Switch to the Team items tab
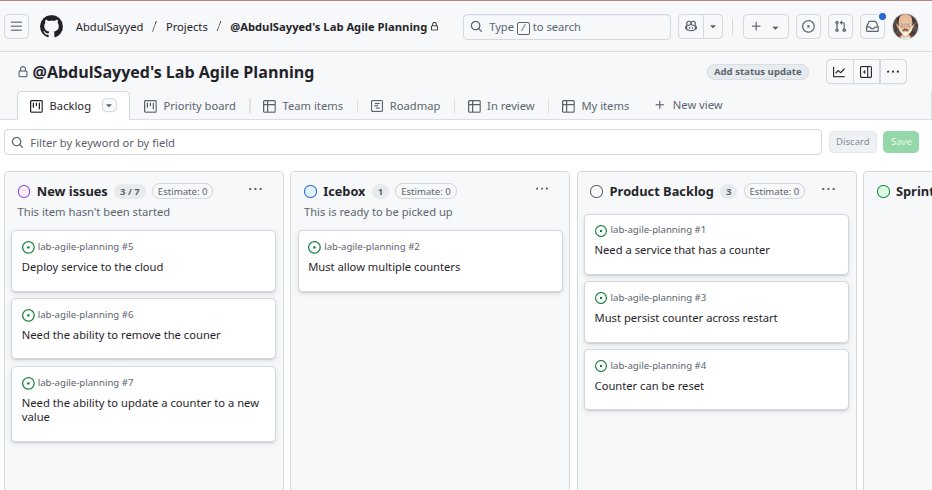The image size is (932, 490). pos(303,106)
